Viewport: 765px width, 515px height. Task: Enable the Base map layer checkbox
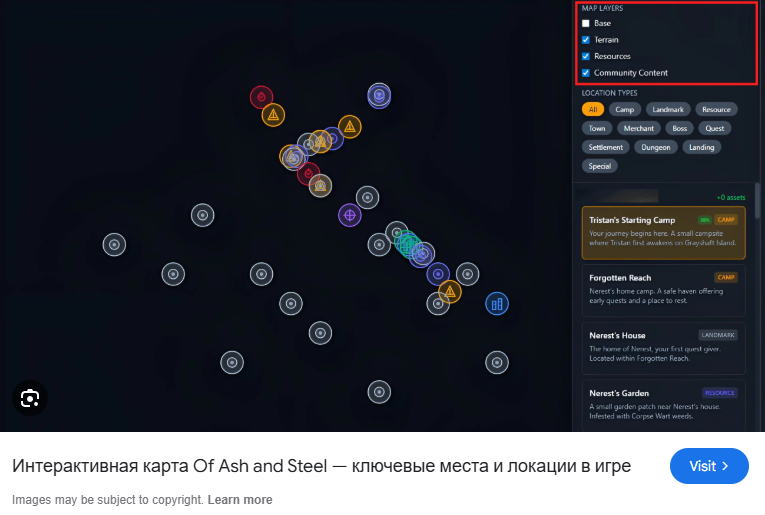tap(585, 23)
